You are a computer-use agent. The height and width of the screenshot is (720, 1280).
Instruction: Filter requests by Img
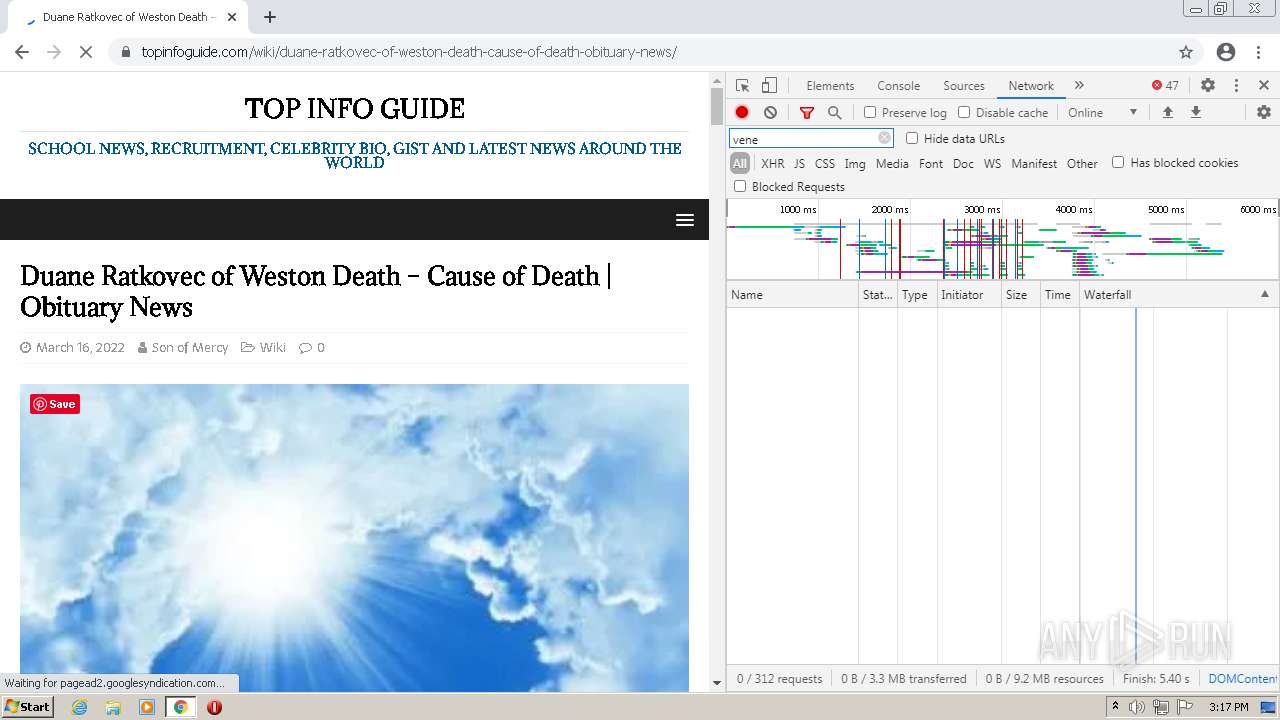click(x=855, y=164)
